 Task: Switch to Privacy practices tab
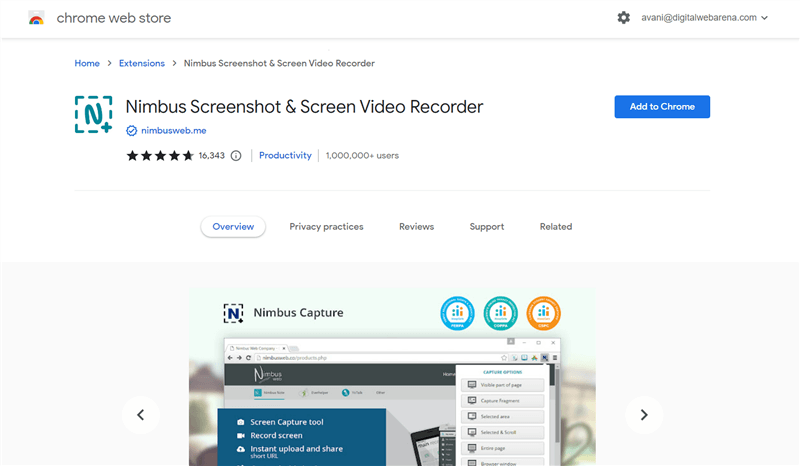pyautogui.click(x=327, y=227)
